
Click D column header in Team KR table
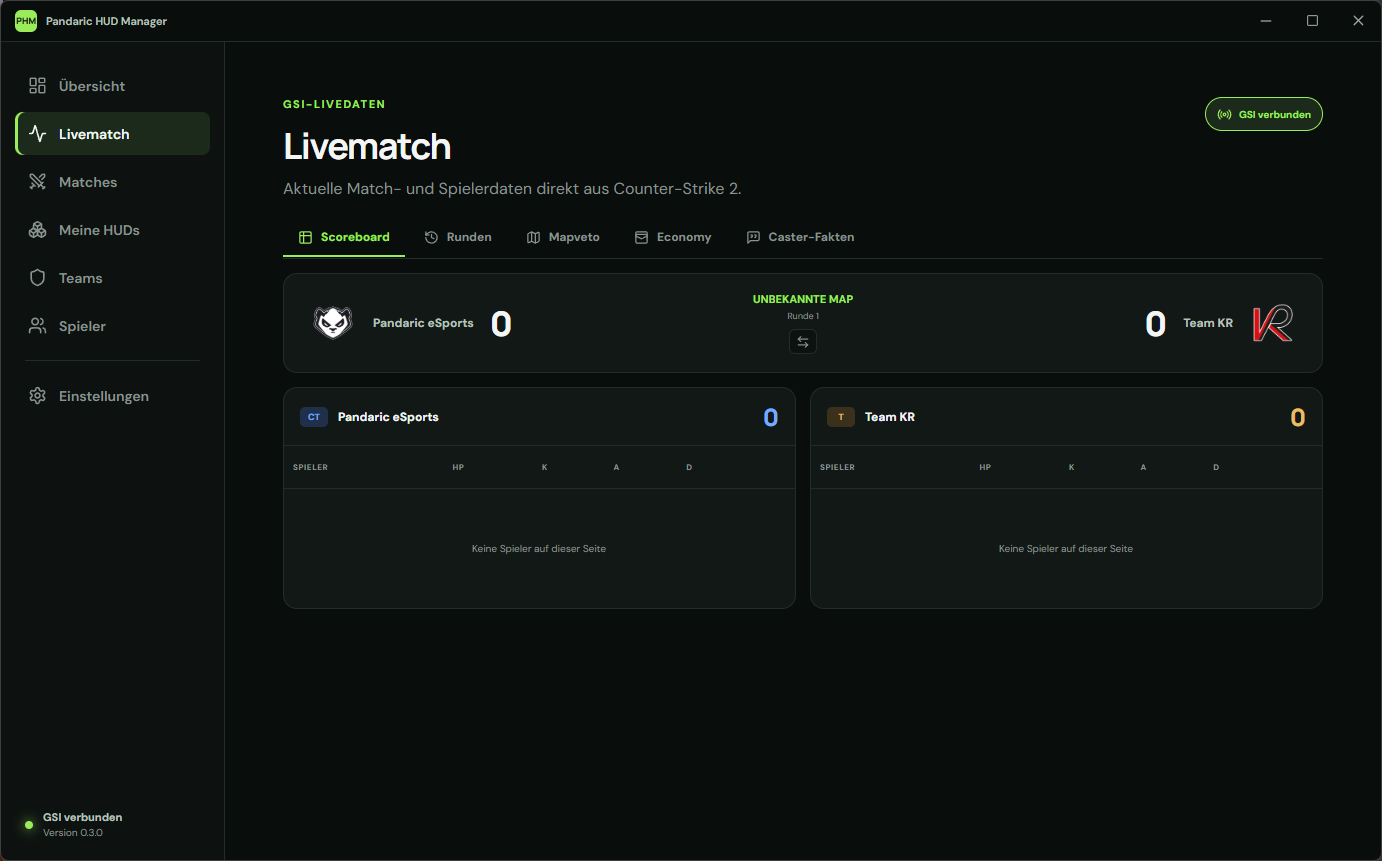[x=1216, y=467]
